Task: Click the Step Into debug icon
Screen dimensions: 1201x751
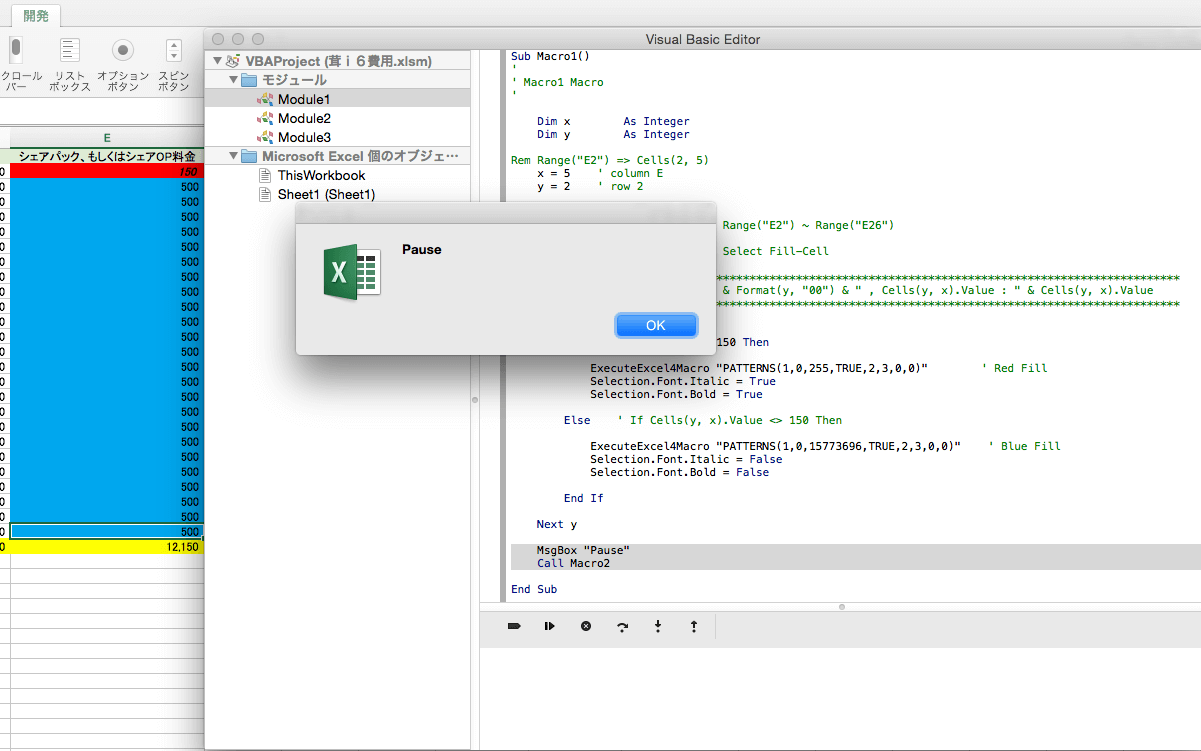Action: [658, 626]
